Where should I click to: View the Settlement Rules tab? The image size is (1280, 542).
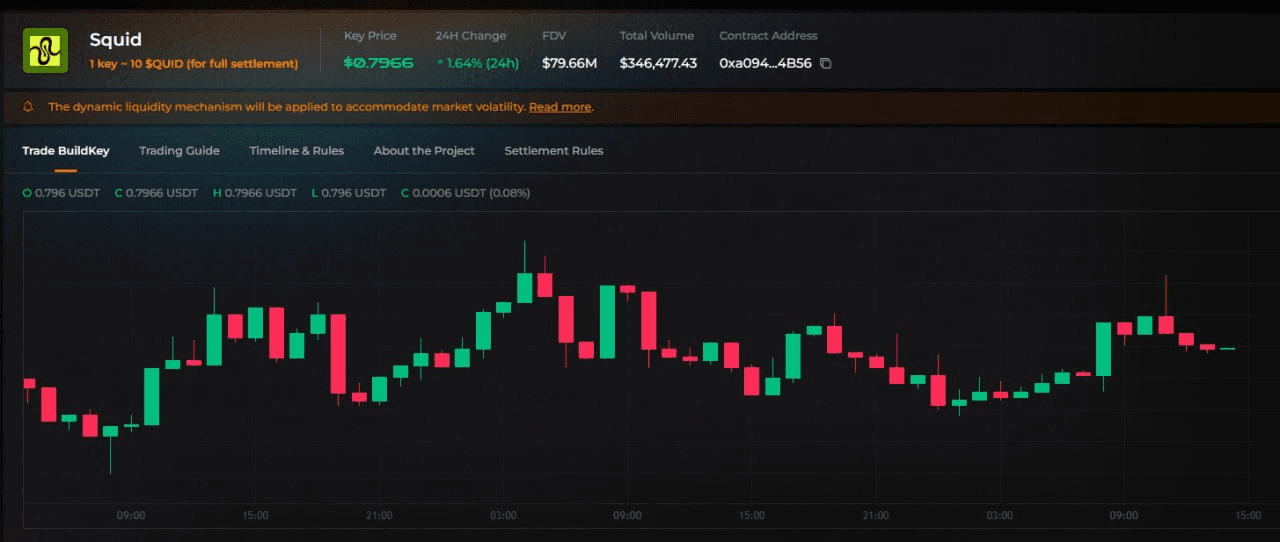coord(554,151)
